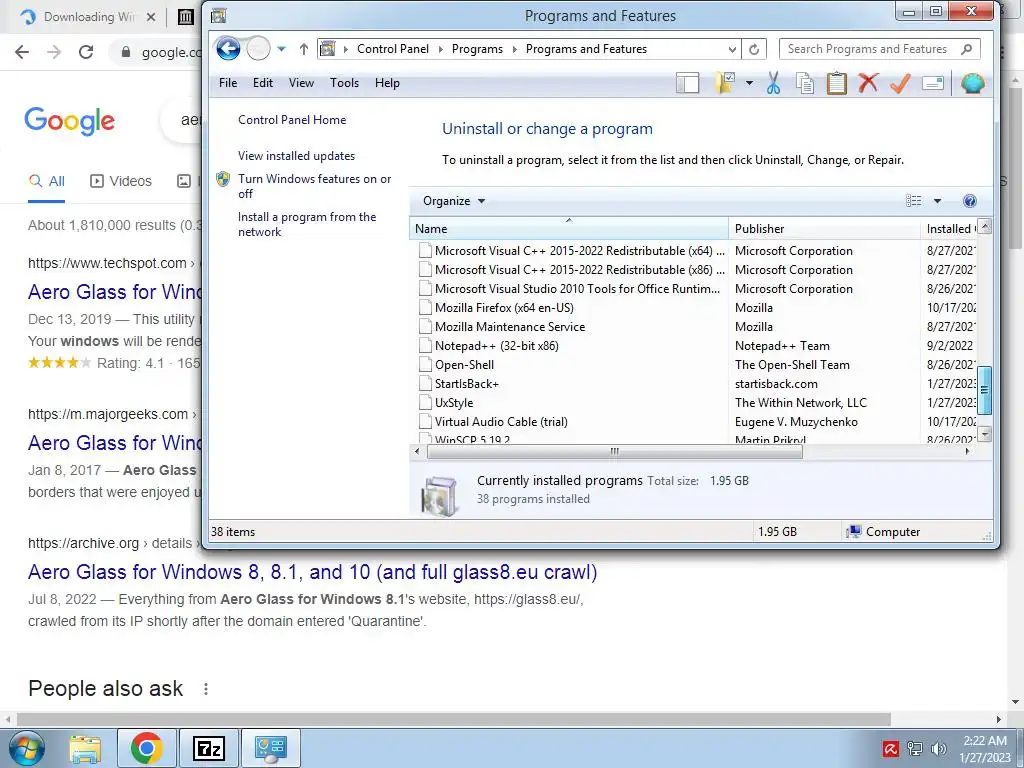Click the shield icon for Windows features

[x=223, y=179]
